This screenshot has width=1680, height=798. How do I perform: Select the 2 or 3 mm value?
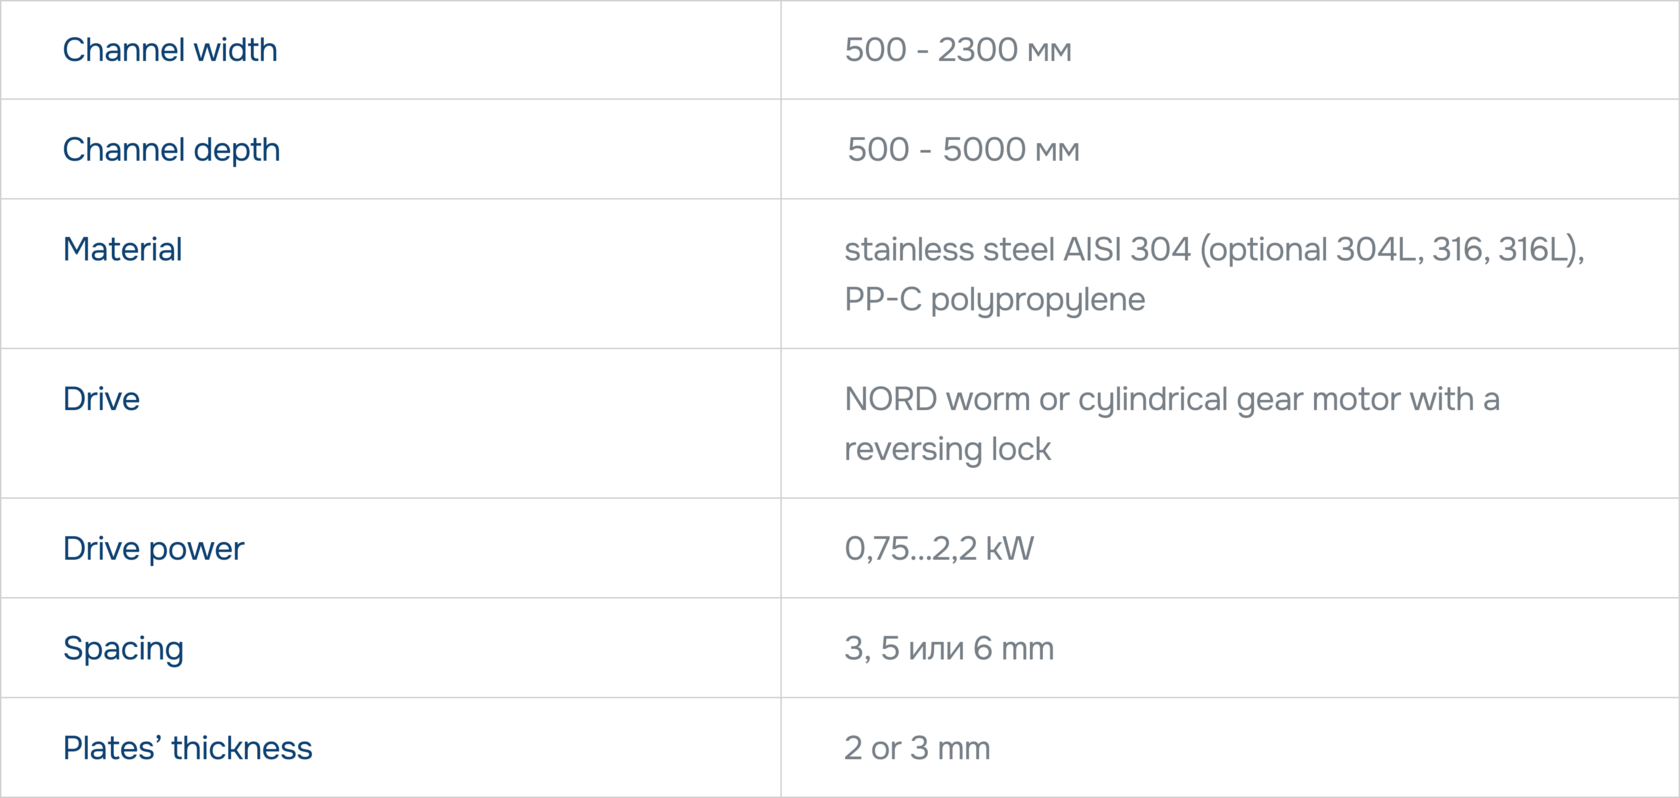coord(917,748)
